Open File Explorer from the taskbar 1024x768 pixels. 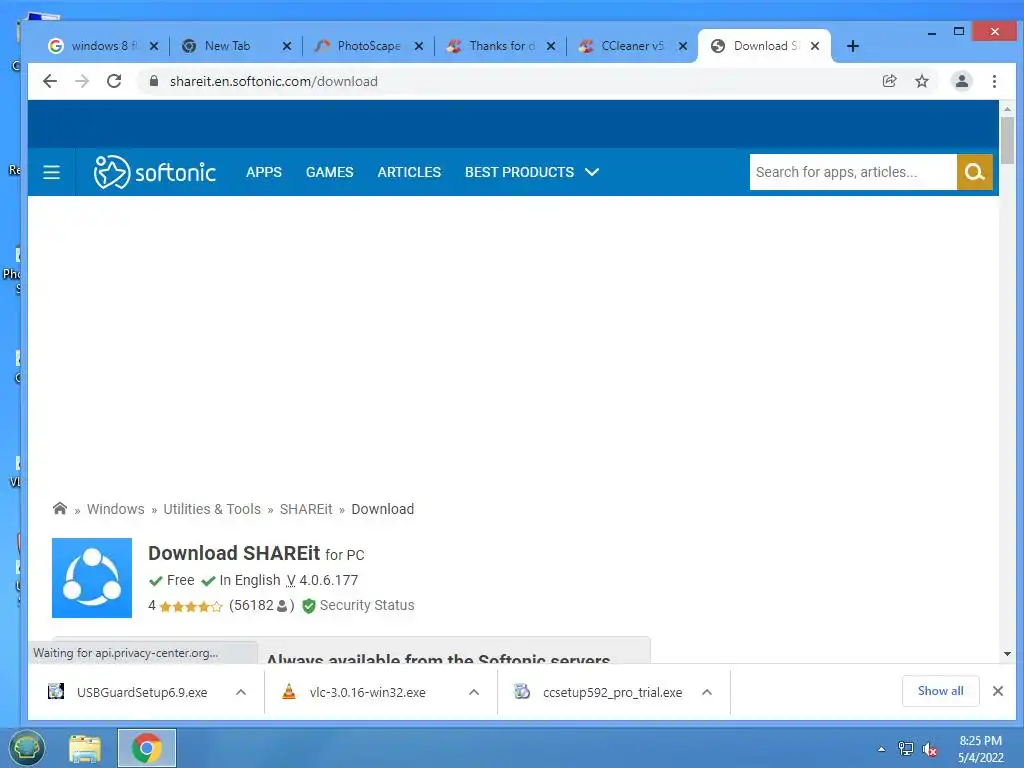[85, 748]
